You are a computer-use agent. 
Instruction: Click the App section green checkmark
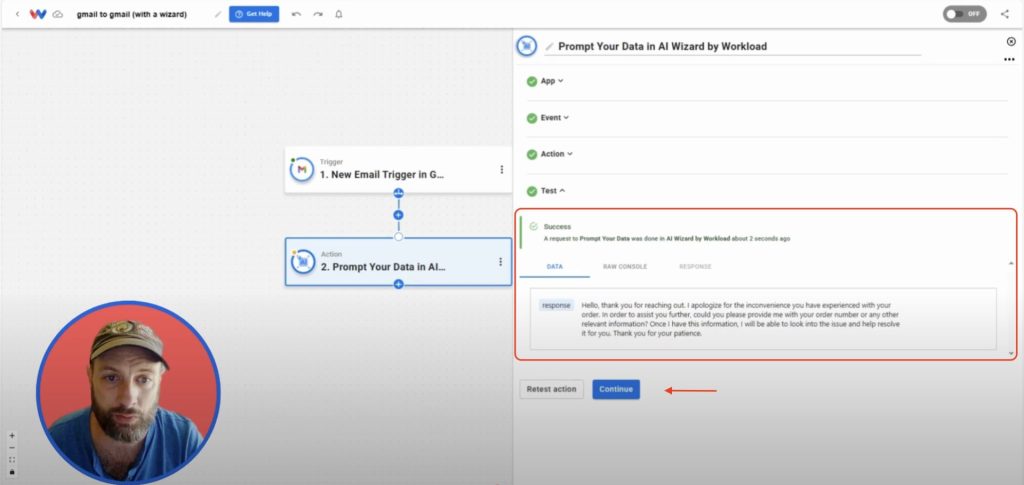532,82
